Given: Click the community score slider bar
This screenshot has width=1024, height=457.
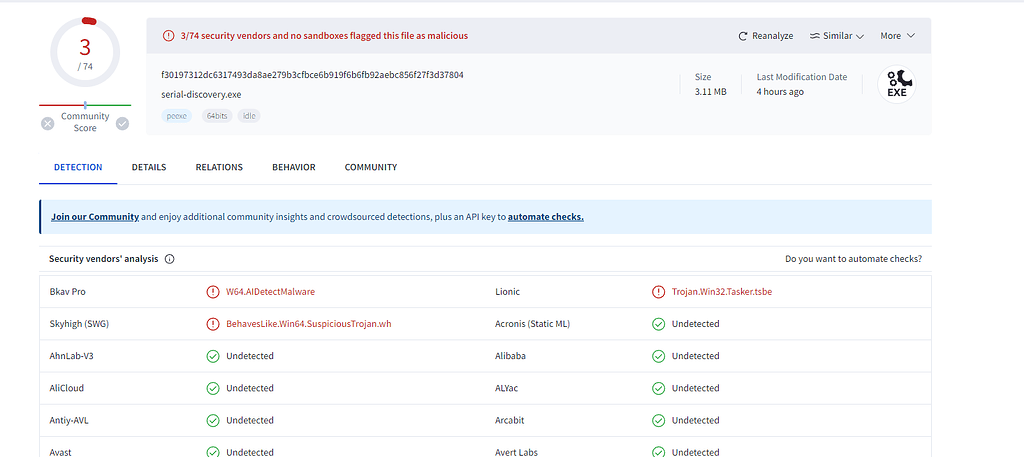Looking at the screenshot, I should tap(85, 105).
